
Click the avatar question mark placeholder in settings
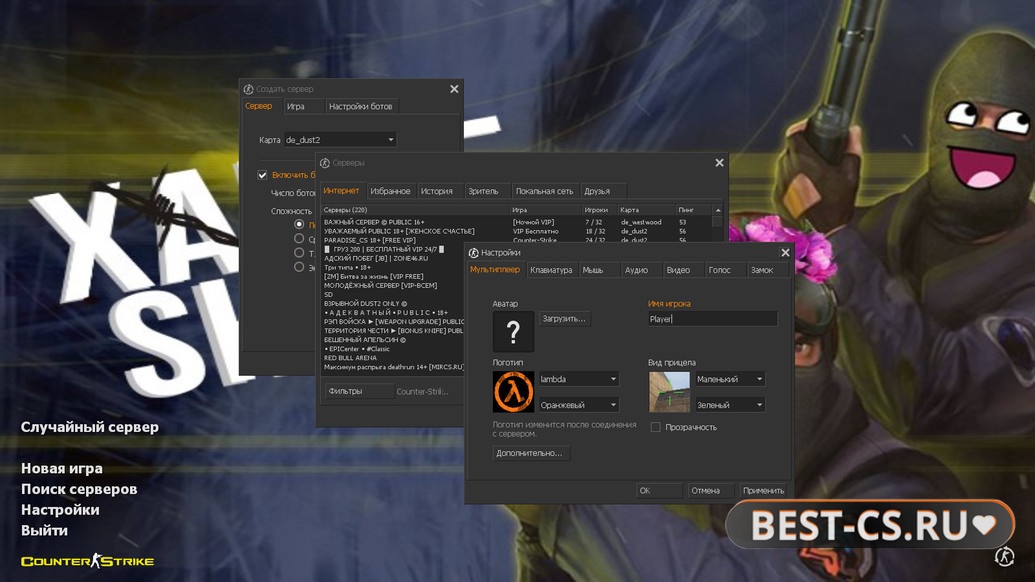click(x=513, y=331)
